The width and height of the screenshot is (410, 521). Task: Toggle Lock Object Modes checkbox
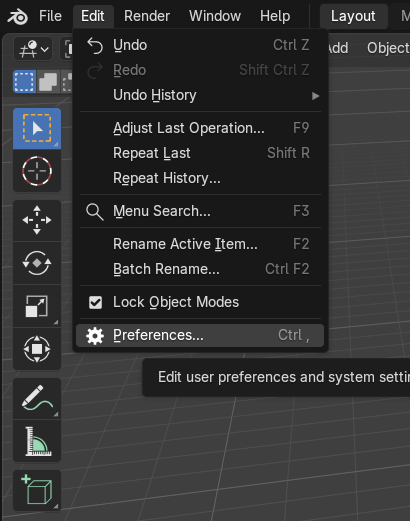tap(95, 303)
